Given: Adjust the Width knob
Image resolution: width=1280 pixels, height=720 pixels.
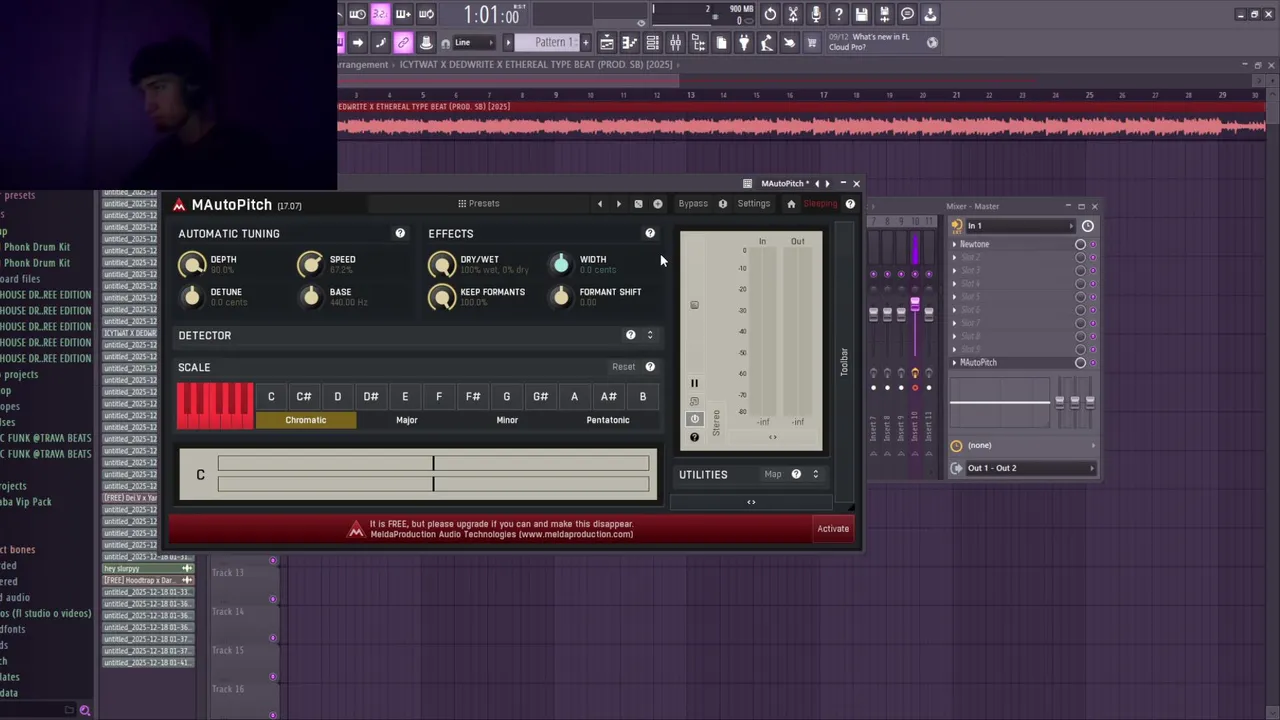Looking at the screenshot, I should [x=561, y=264].
